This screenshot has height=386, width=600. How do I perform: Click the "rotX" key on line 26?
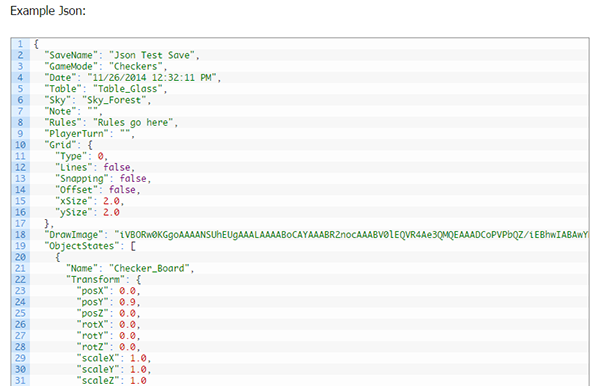(93, 324)
